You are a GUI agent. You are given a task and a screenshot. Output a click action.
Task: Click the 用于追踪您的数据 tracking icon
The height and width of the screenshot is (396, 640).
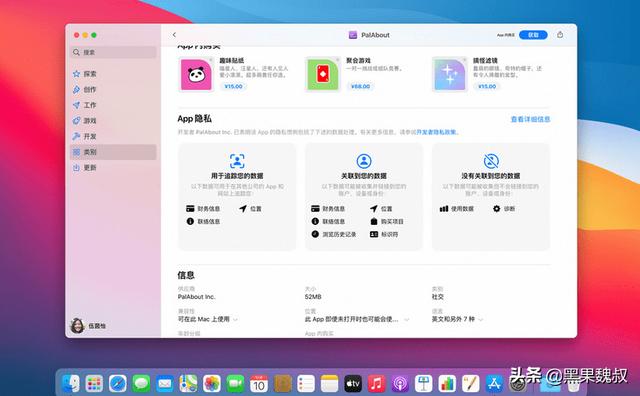coord(237,161)
